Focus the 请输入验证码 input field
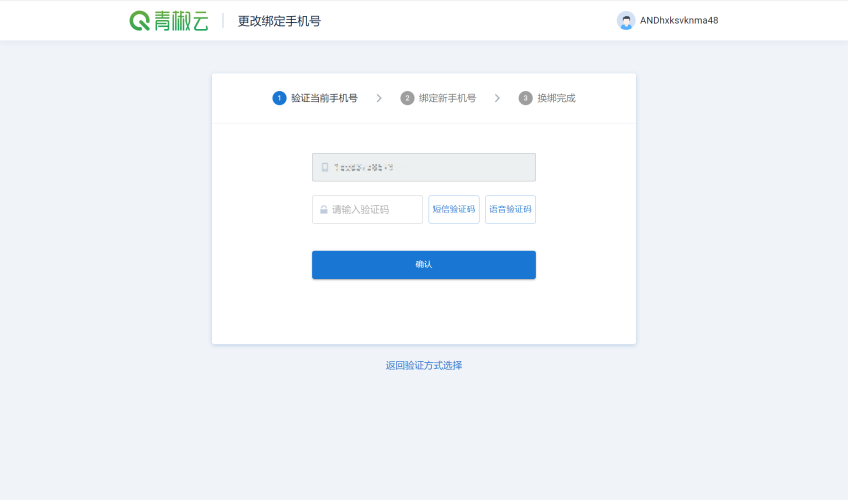The height and width of the screenshot is (500, 848). [x=367, y=209]
